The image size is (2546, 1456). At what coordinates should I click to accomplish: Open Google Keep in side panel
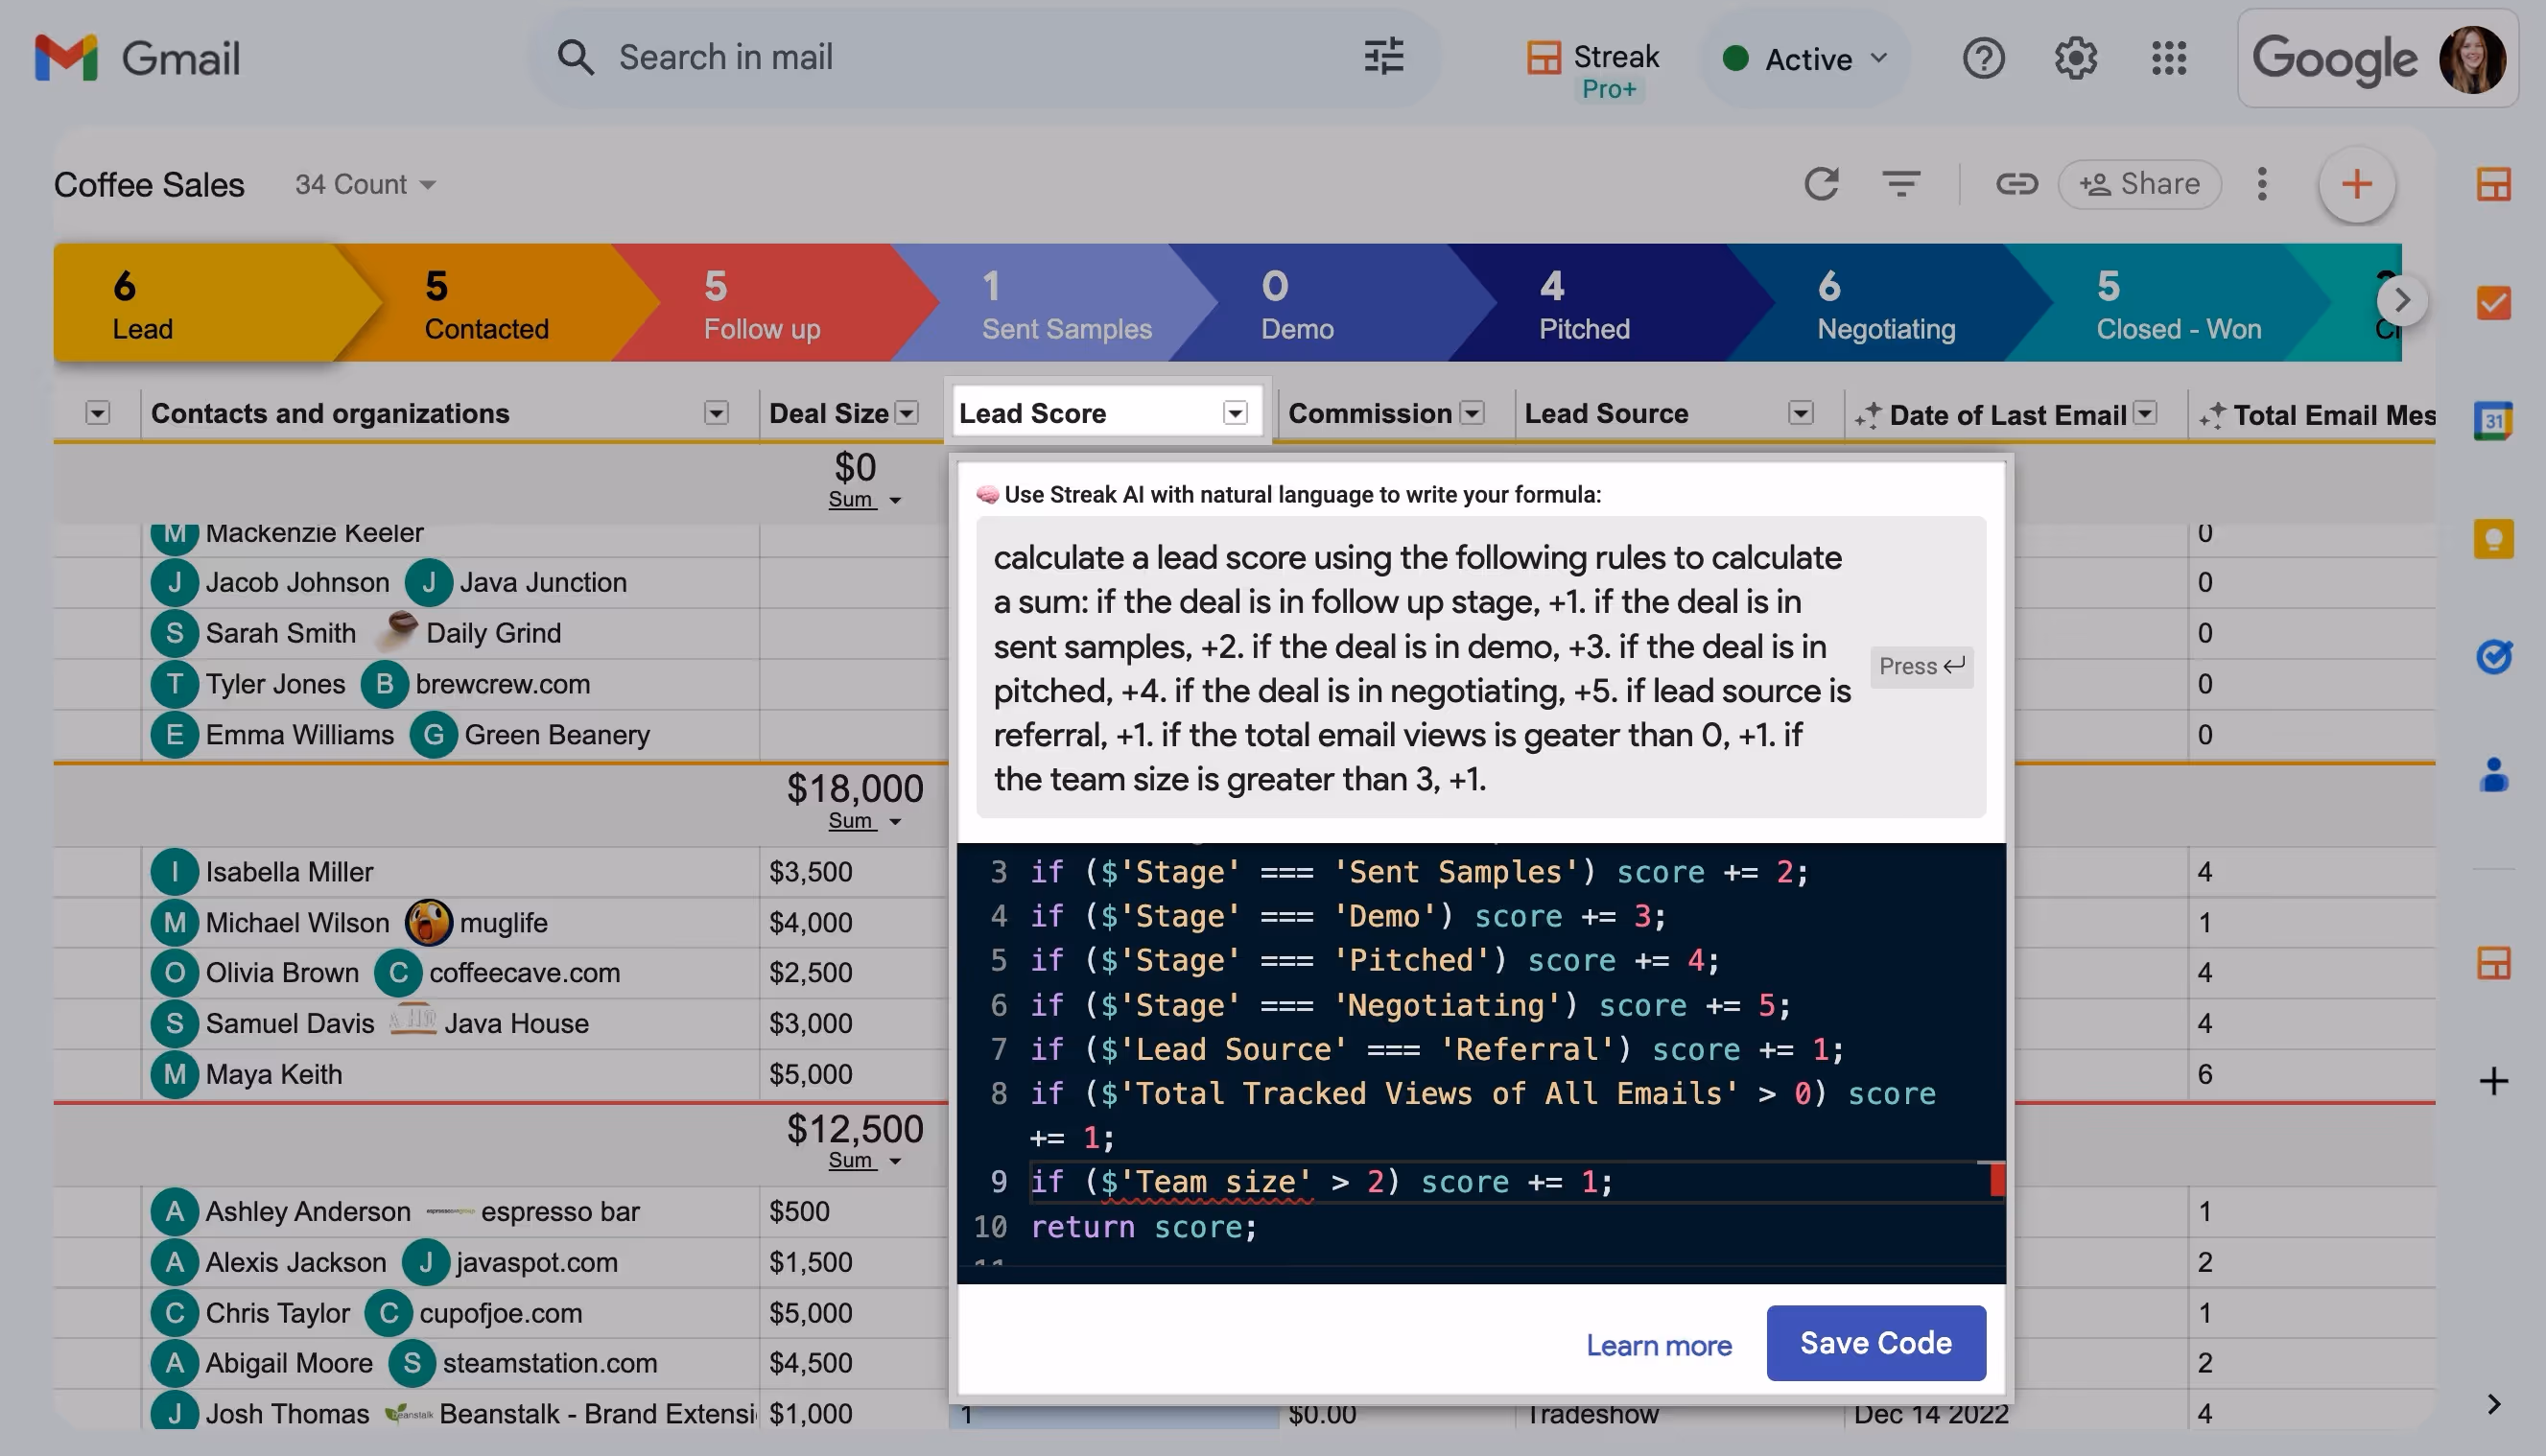[x=2493, y=539]
